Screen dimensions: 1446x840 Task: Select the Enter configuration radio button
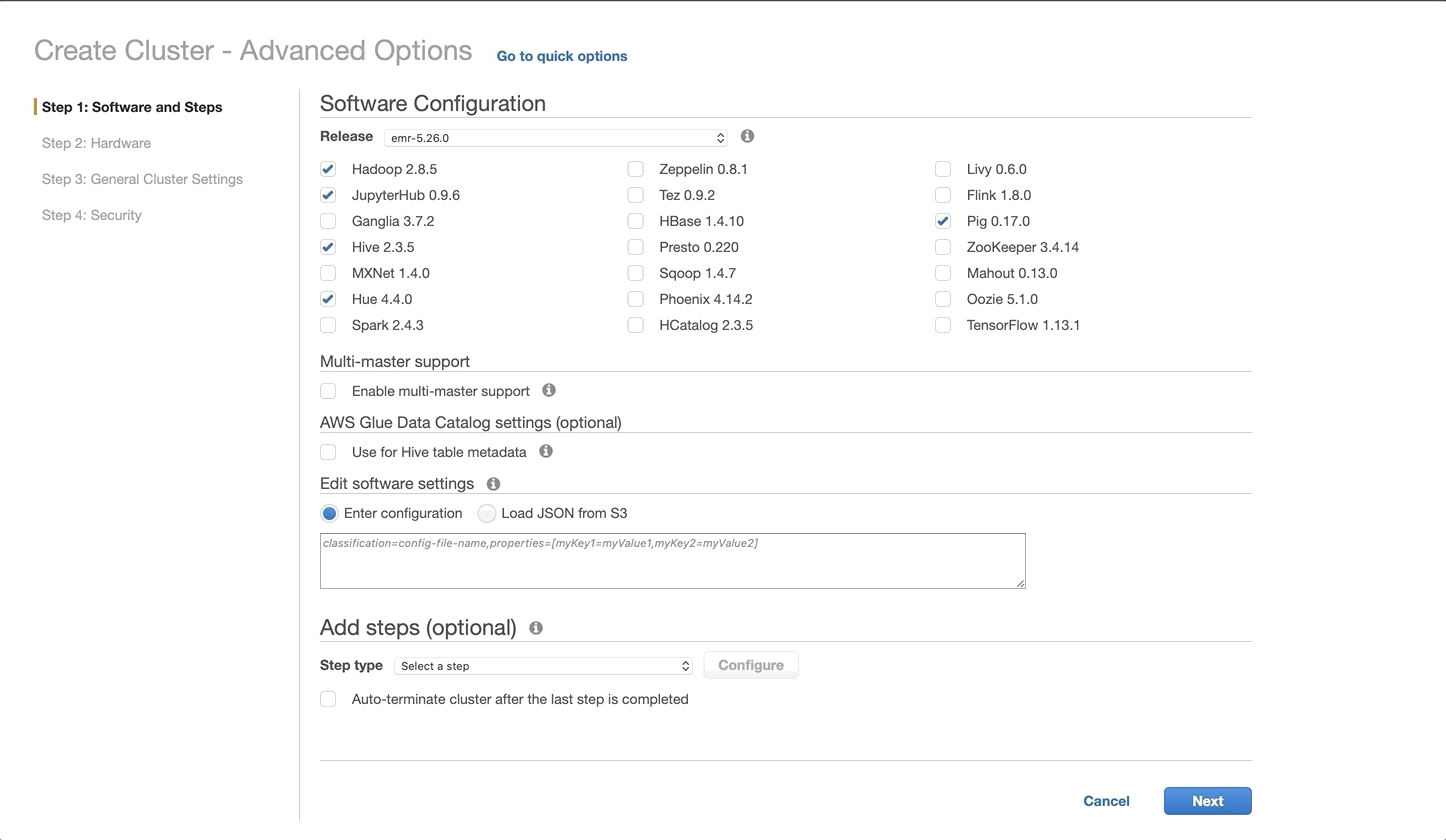(x=329, y=513)
